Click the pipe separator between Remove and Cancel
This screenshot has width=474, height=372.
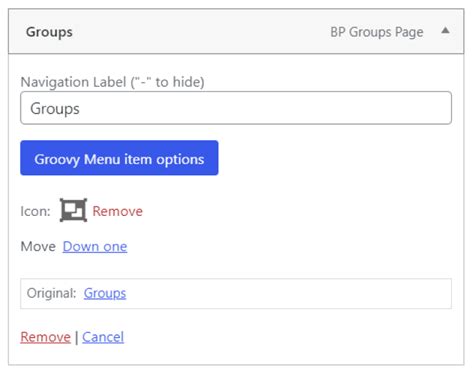(x=76, y=337)
